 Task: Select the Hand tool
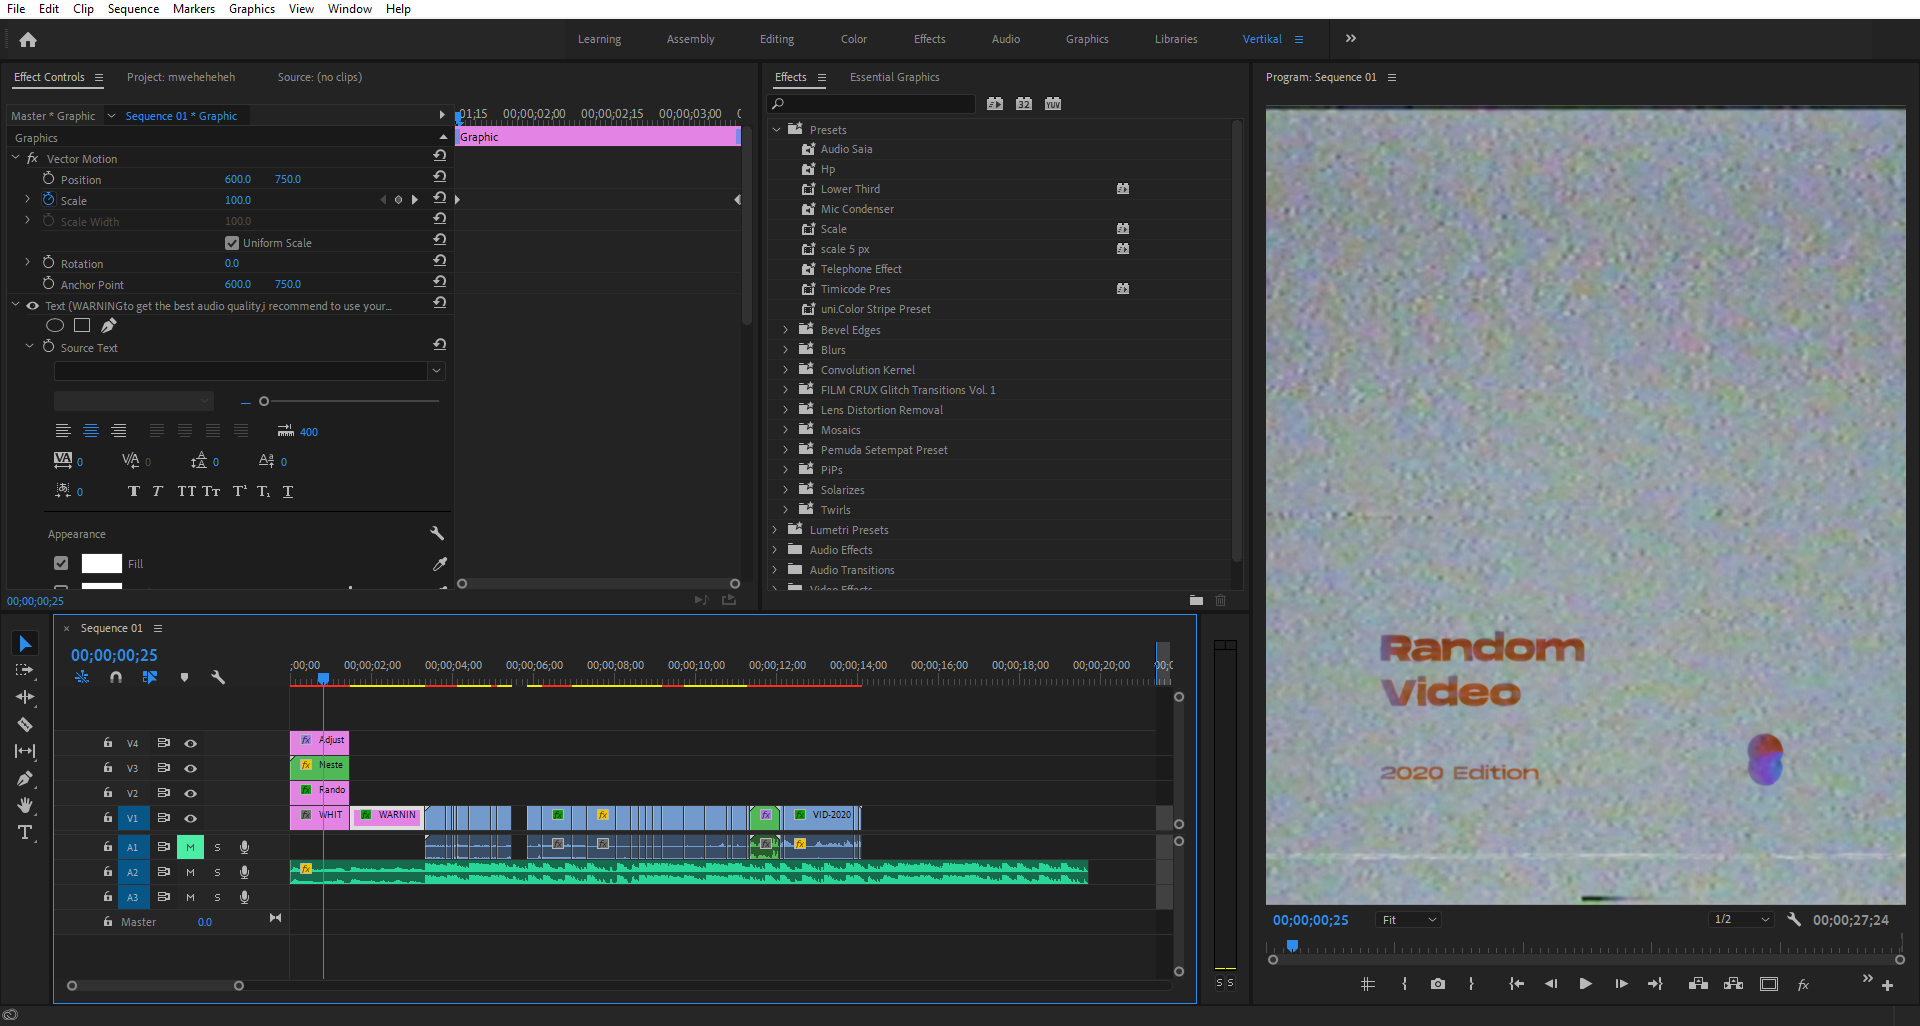point(25,805)
